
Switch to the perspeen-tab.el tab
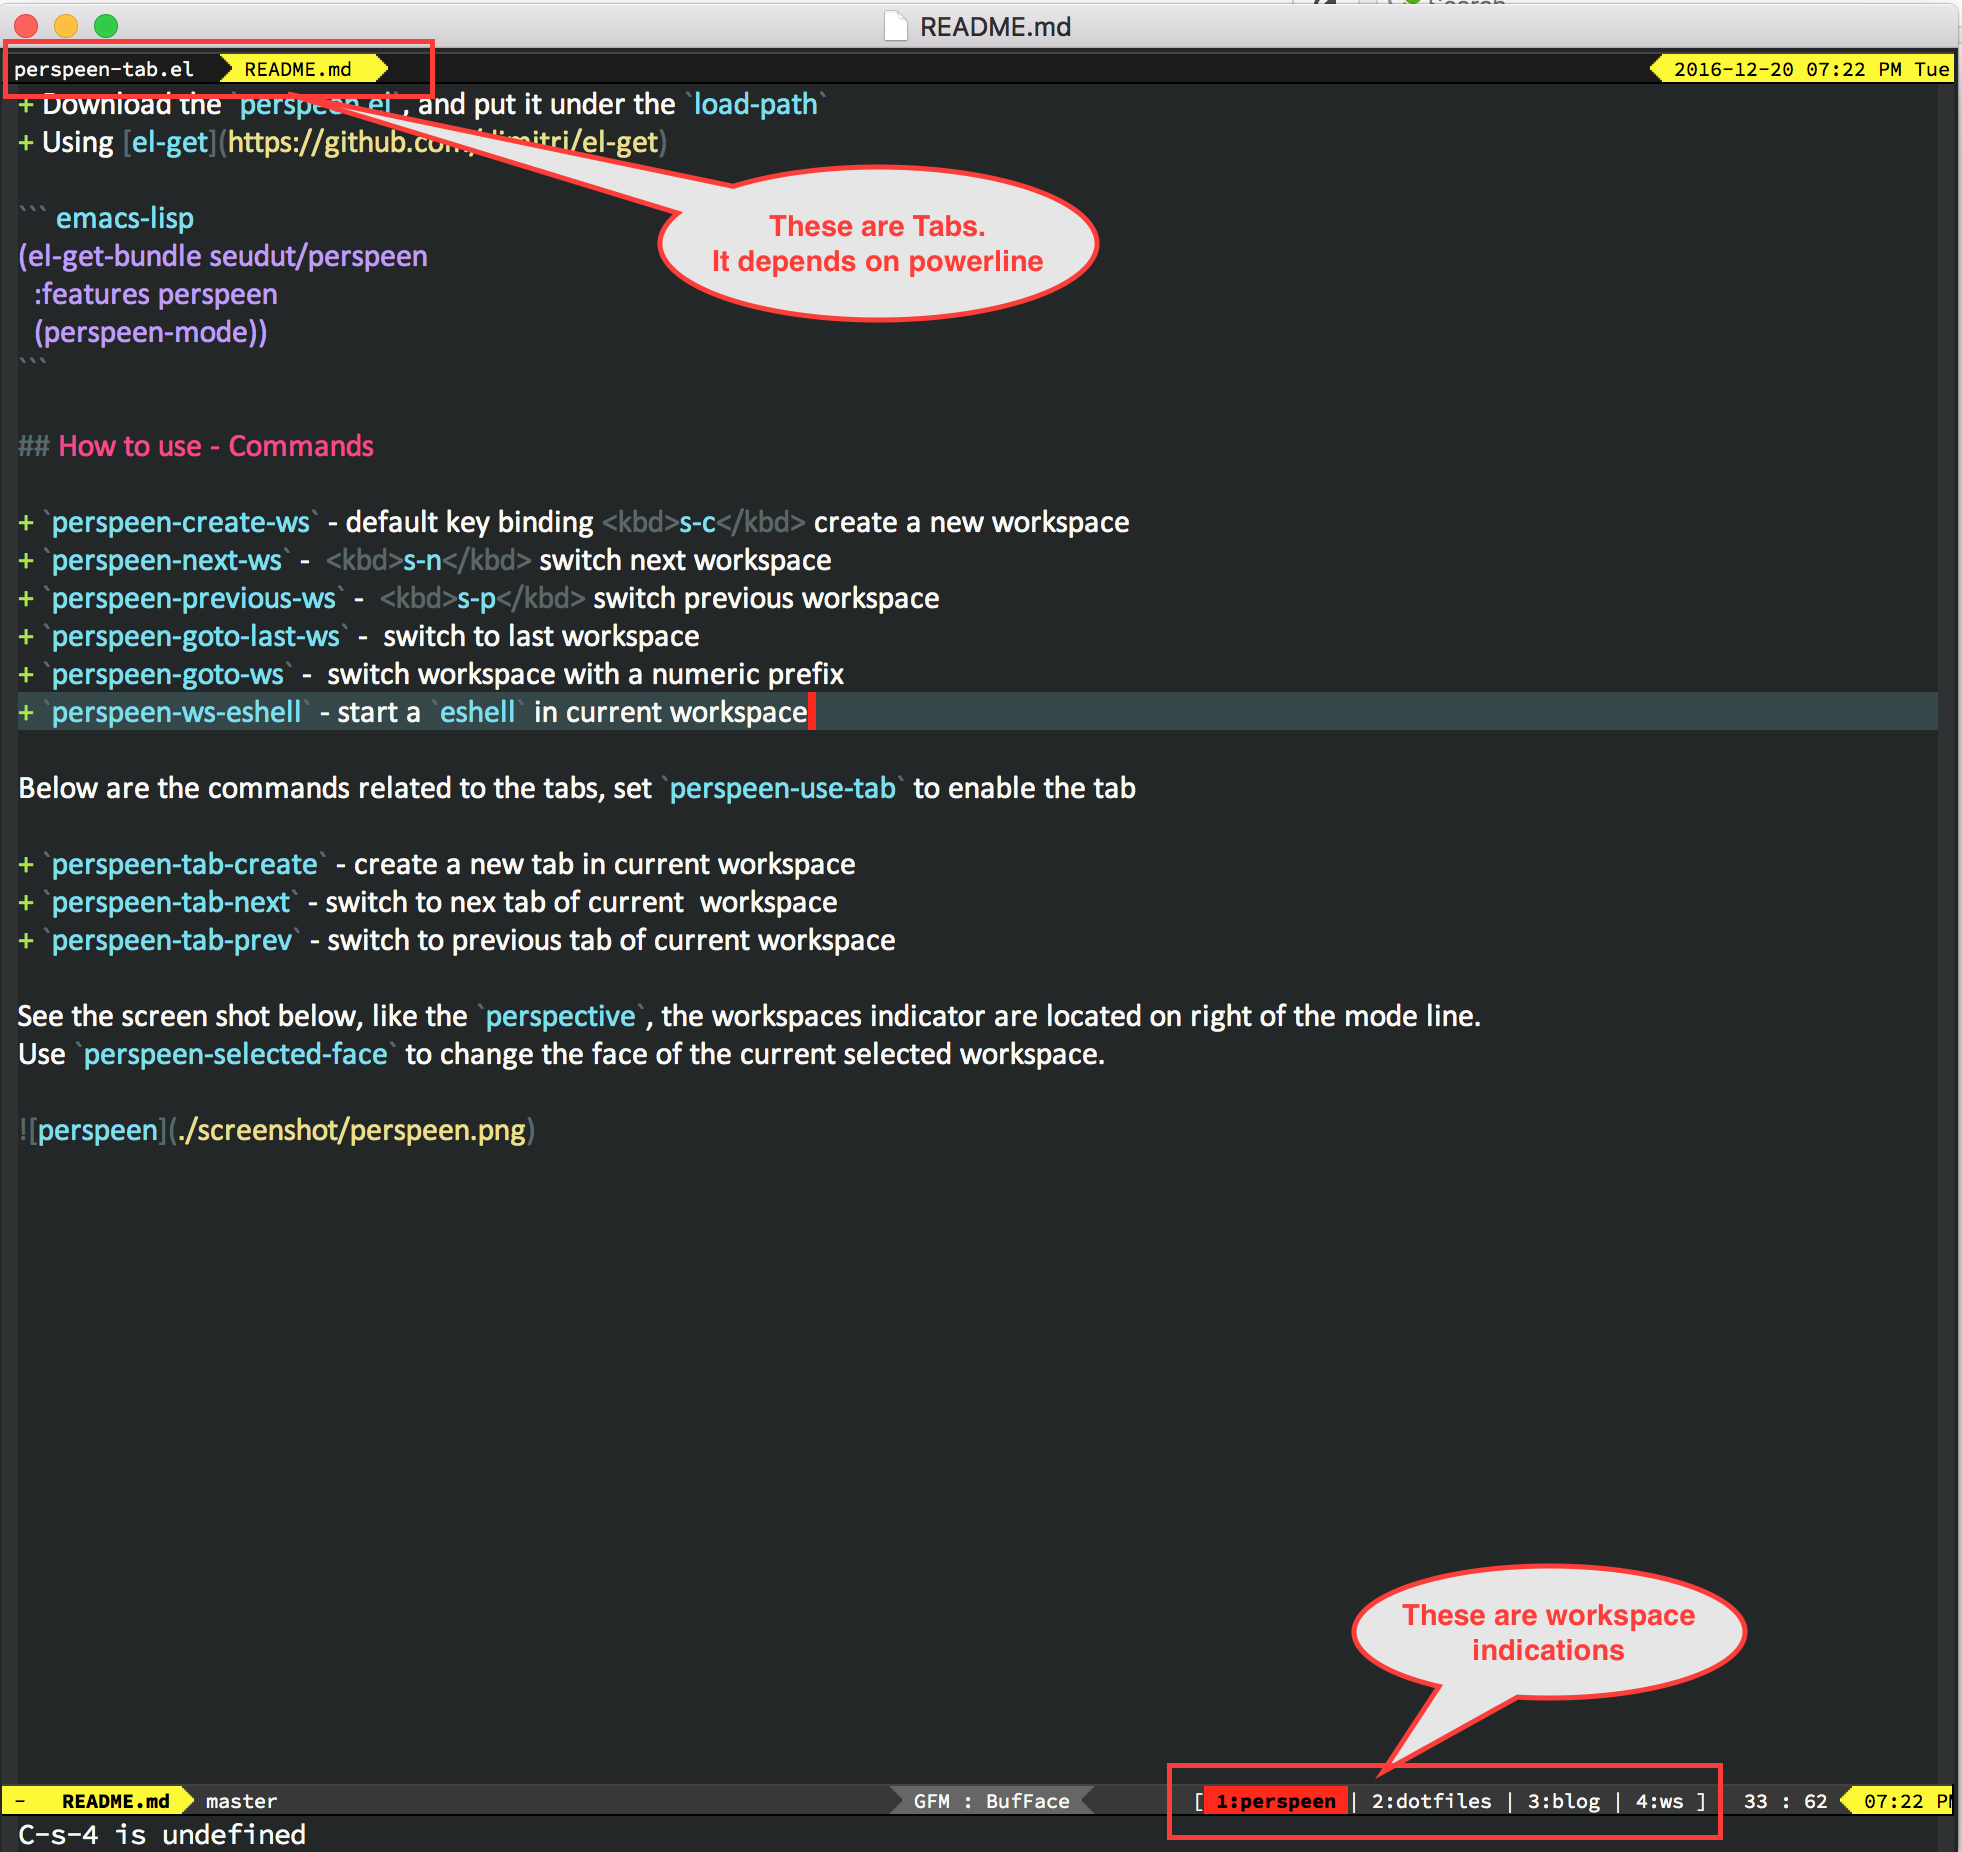coord(104,69)
